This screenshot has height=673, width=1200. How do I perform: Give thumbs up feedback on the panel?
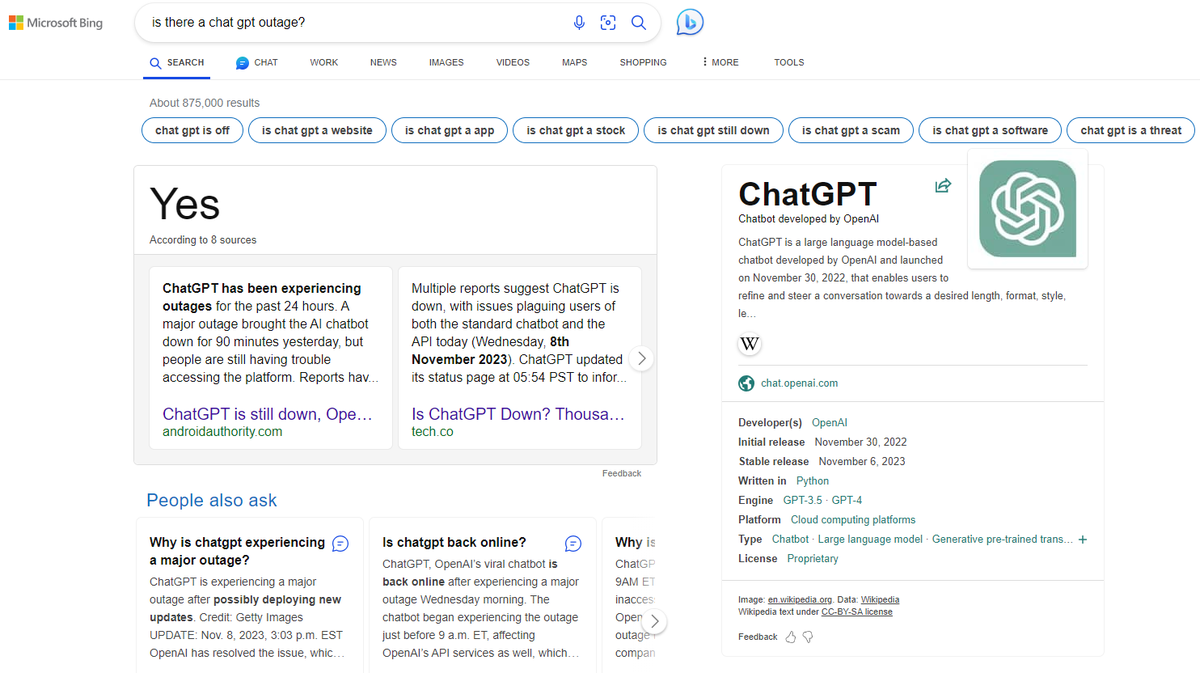coord(789,636)
